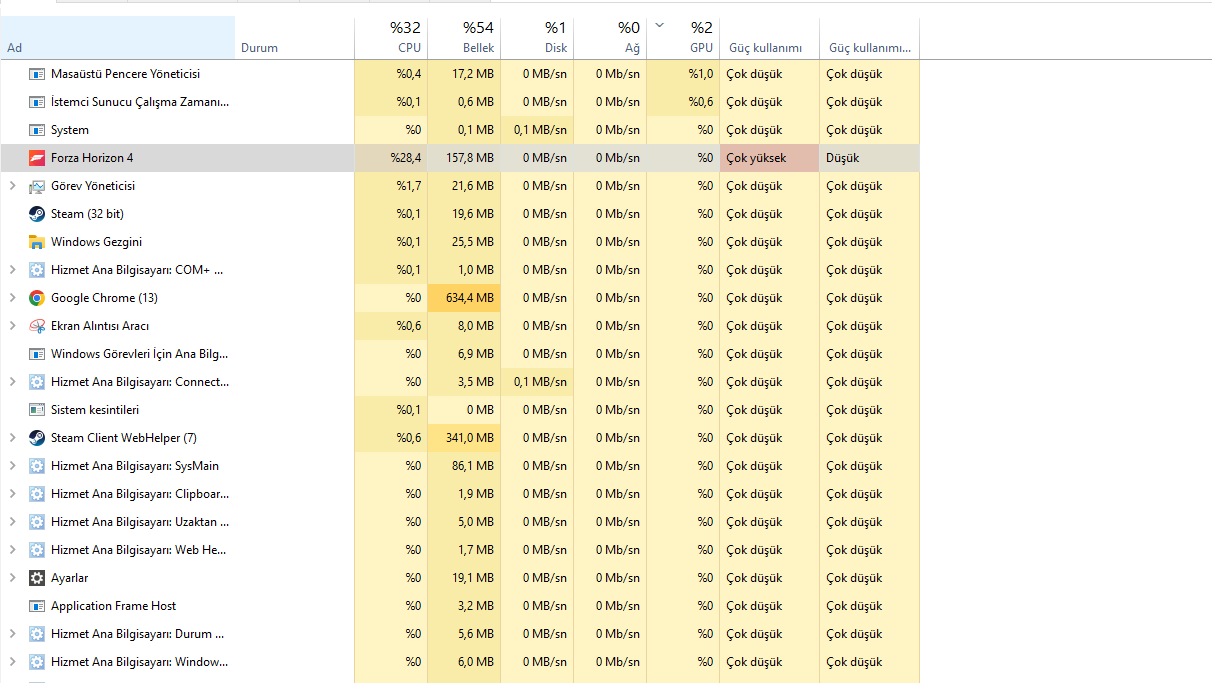The height and width of the screenshot is (683, 1212).
Task: Expand the Google Chrome (13) process group
Action: tap(12, 298)
